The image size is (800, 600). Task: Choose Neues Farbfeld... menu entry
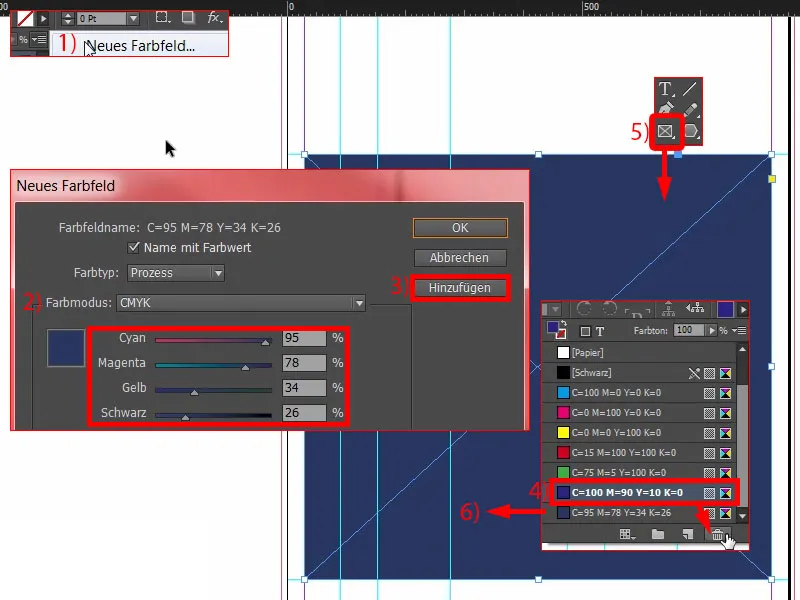coord(140,45)
